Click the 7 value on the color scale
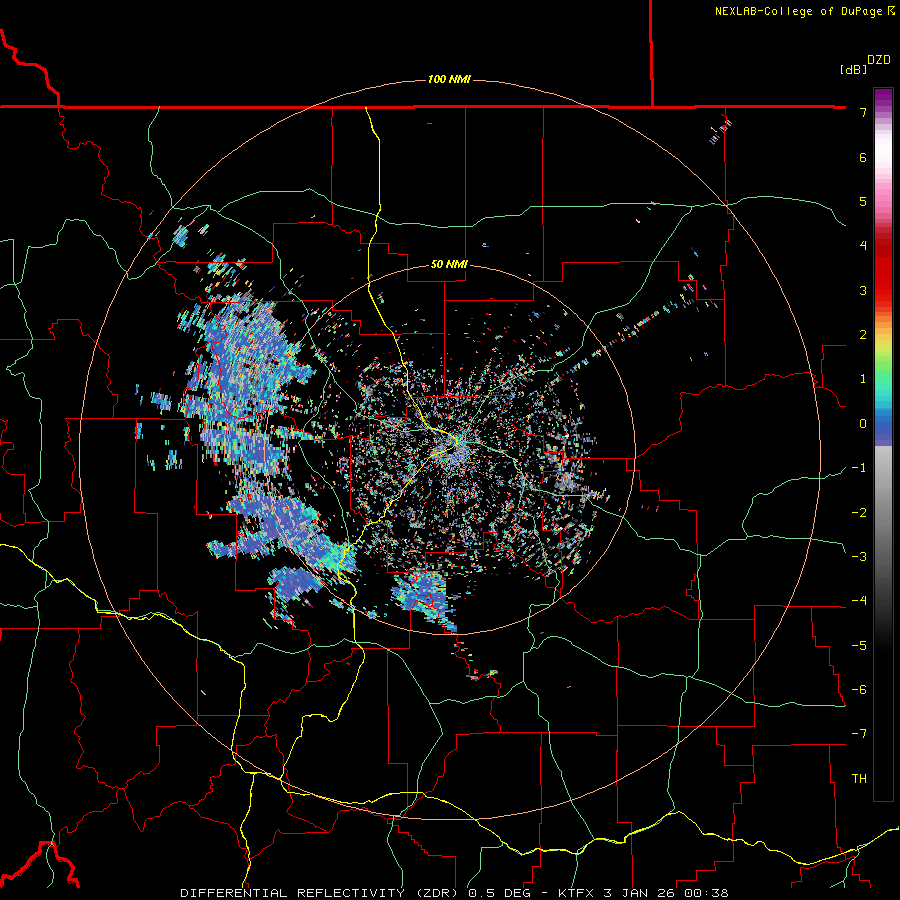 (x=863, y=112)
